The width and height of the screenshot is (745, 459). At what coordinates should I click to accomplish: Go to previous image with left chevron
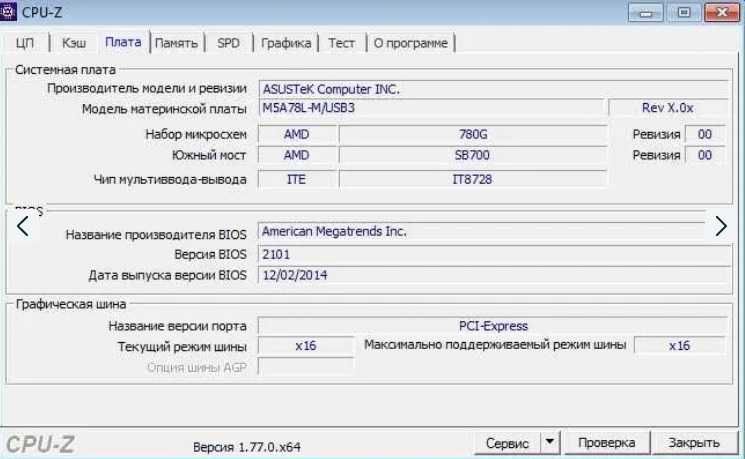pos(23,226)
